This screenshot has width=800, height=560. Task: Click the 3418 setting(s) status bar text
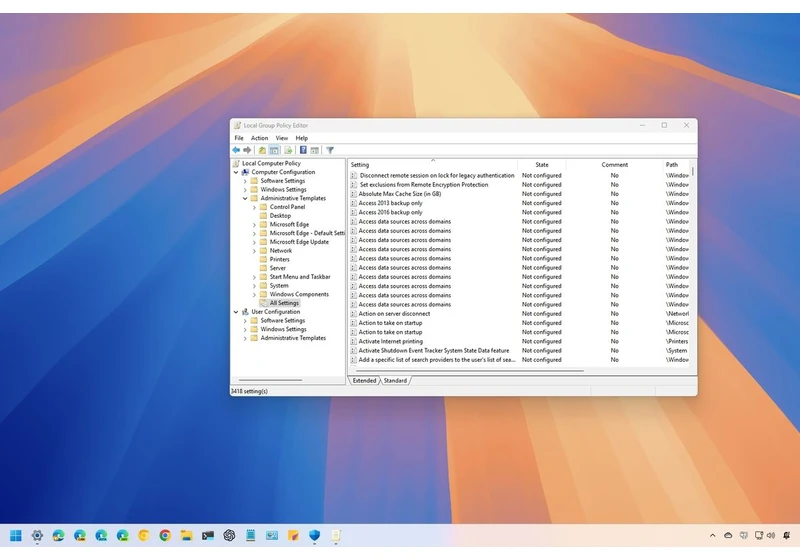[x=249, y=391]
